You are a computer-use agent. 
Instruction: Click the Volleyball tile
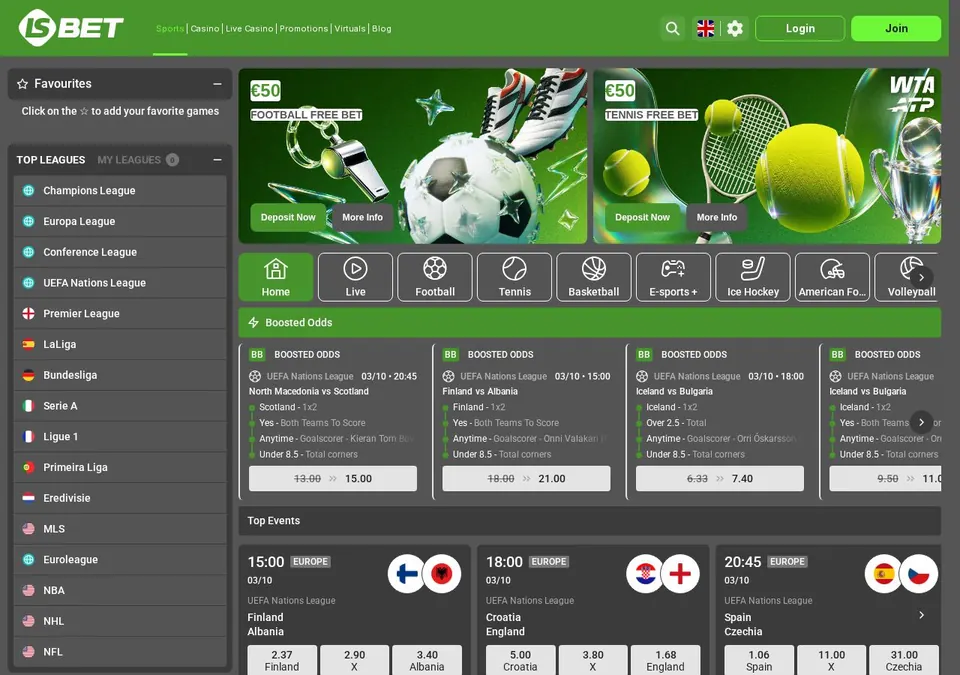pos(906,277)
